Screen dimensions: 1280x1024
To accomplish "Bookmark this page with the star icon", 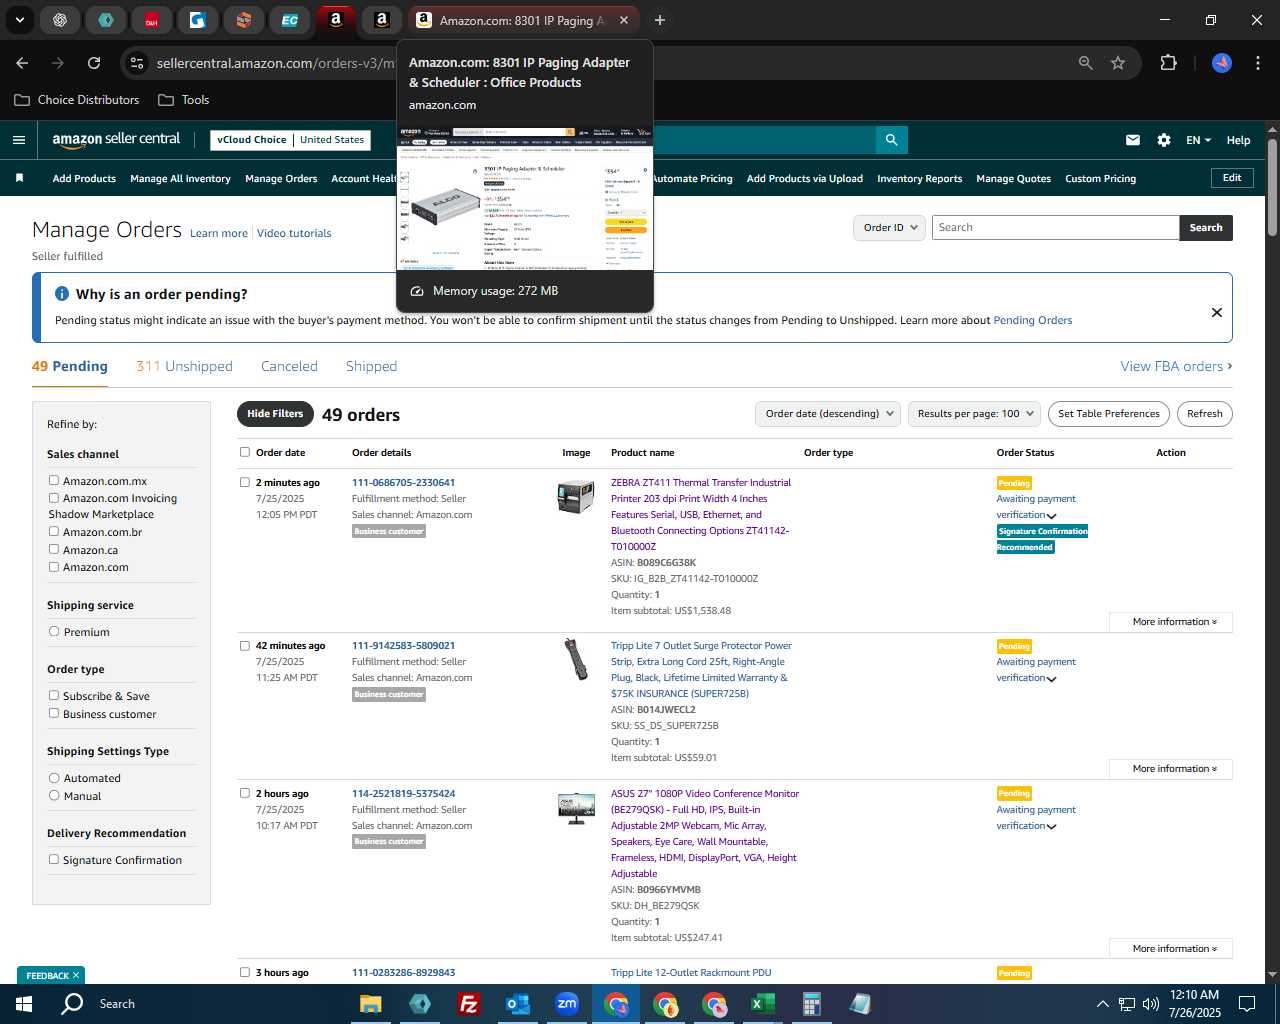I will (1118, 63).
